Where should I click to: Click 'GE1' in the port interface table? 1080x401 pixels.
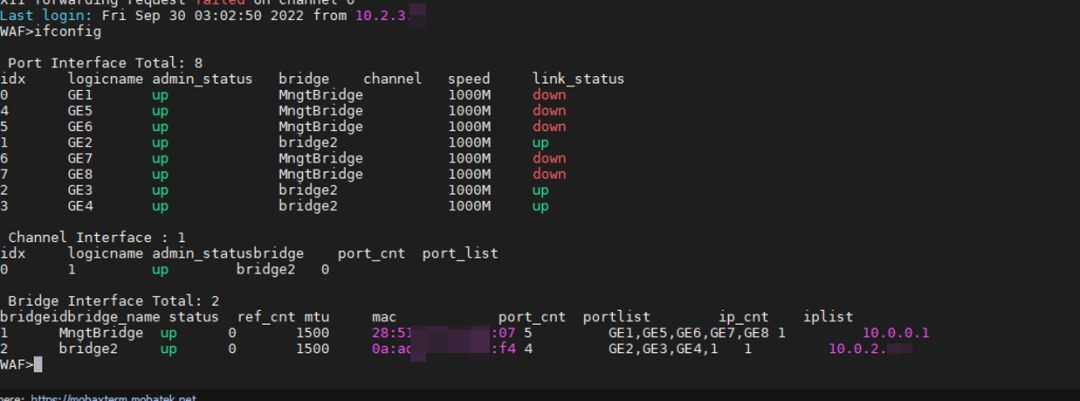80,94
